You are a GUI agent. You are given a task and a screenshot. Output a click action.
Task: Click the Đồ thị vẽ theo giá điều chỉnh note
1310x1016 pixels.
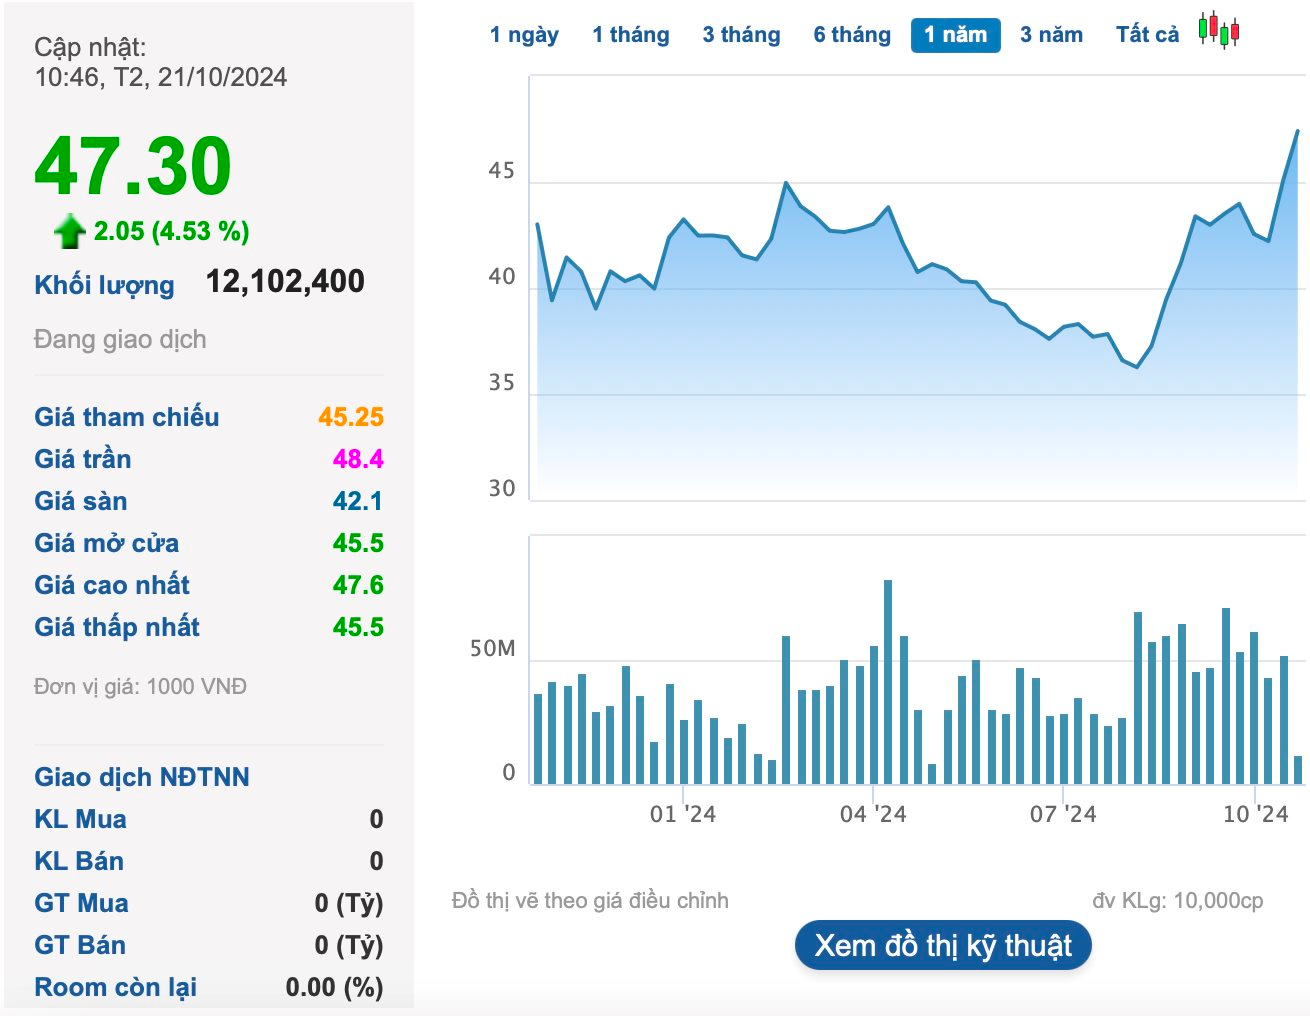pos(590,900)
